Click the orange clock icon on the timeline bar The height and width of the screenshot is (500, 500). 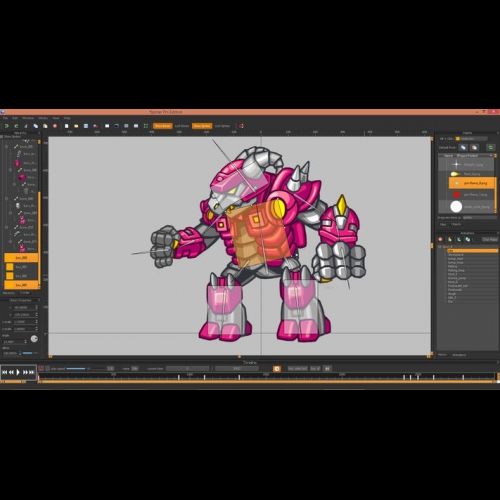click(277, 369)
